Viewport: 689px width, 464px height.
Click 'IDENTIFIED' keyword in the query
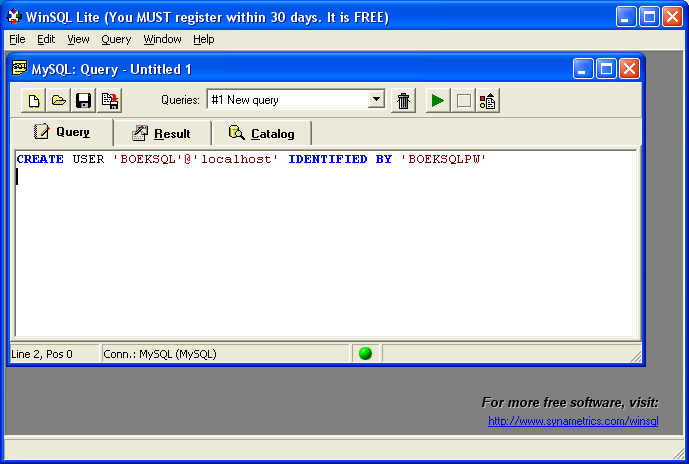coord(328,159)
